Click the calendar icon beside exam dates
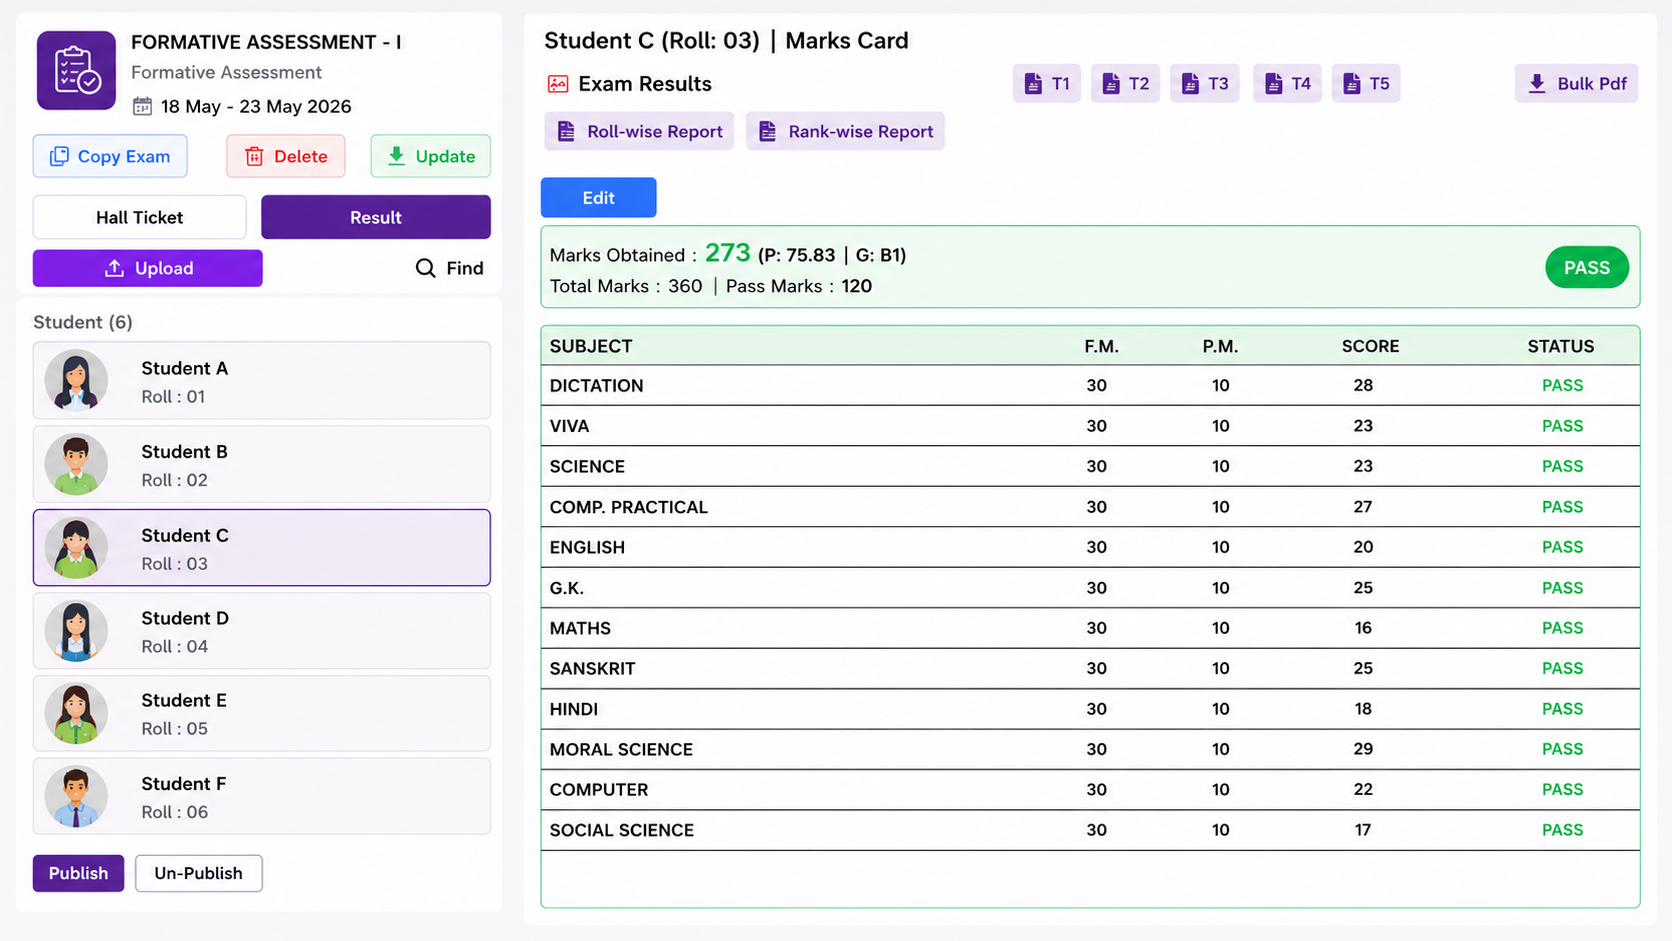 [x=142, y=106]
